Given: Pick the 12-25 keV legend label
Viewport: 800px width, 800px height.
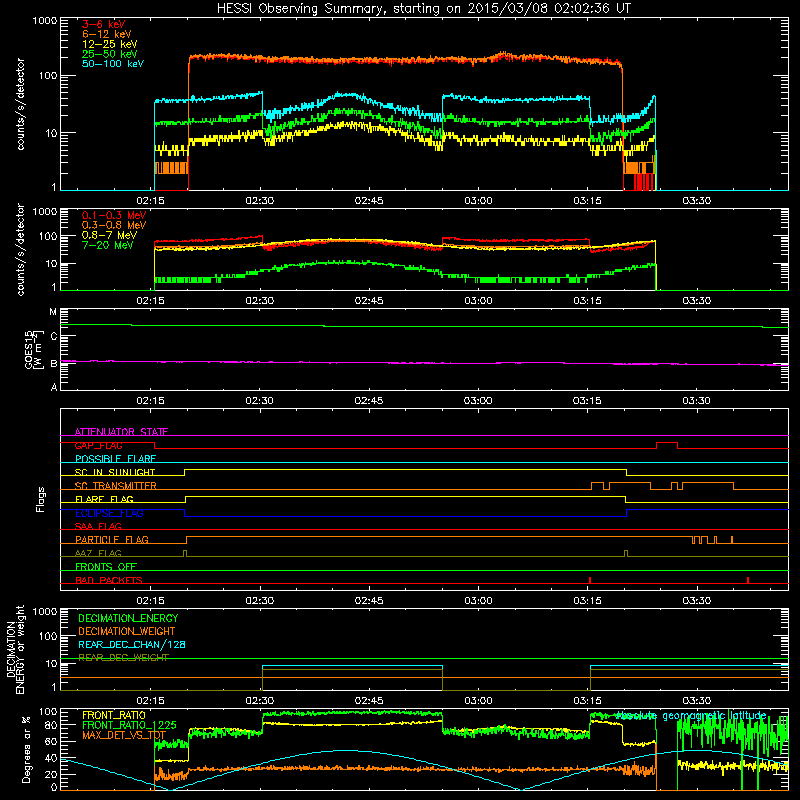Looking at the screenshot, I should [x=110, y=44].
